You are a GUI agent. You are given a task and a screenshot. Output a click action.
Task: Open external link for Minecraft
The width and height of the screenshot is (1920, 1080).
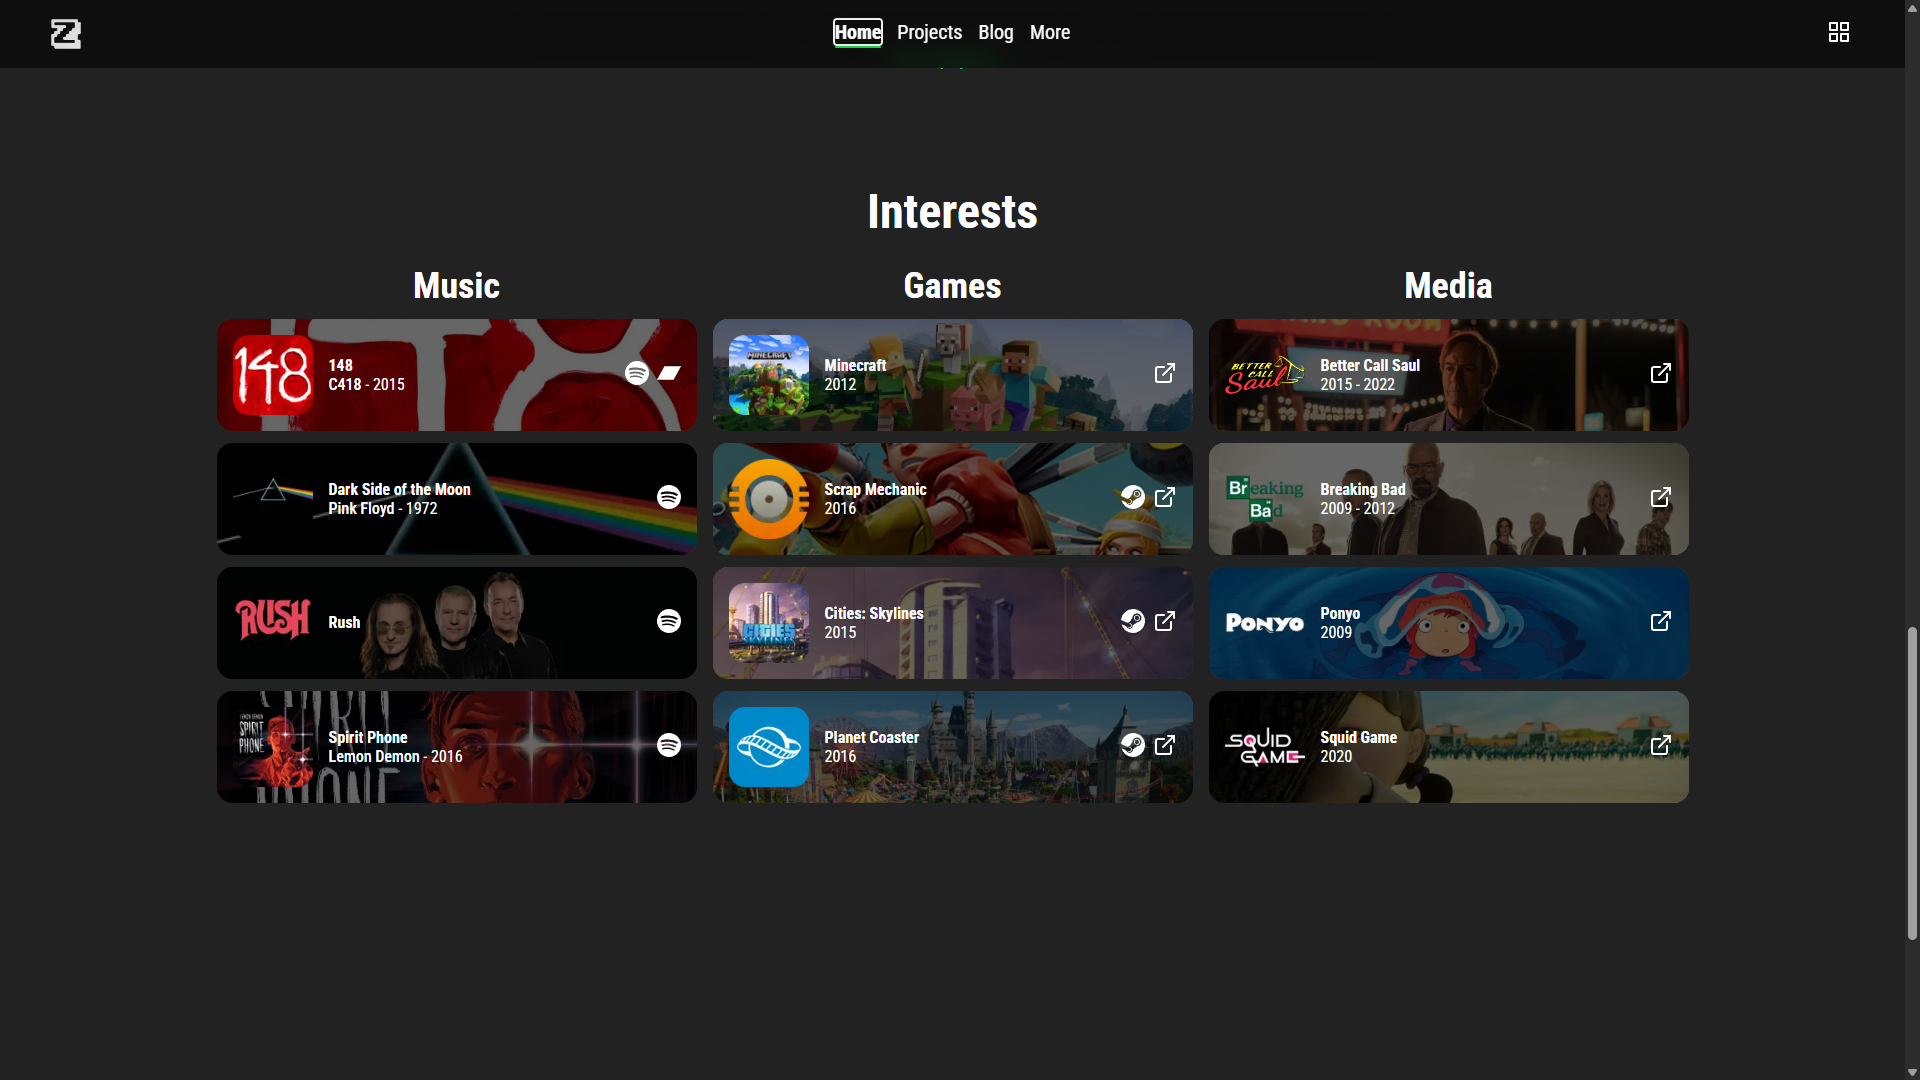[x=1165, y=373]
